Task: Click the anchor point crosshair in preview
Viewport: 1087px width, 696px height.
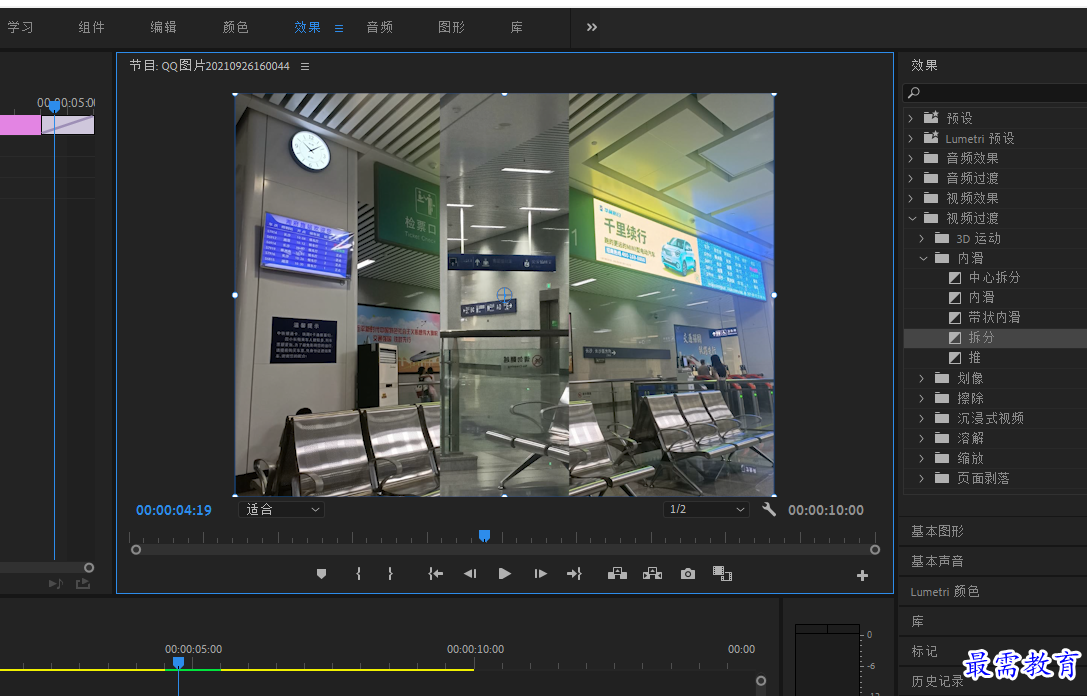Action: 504,295
